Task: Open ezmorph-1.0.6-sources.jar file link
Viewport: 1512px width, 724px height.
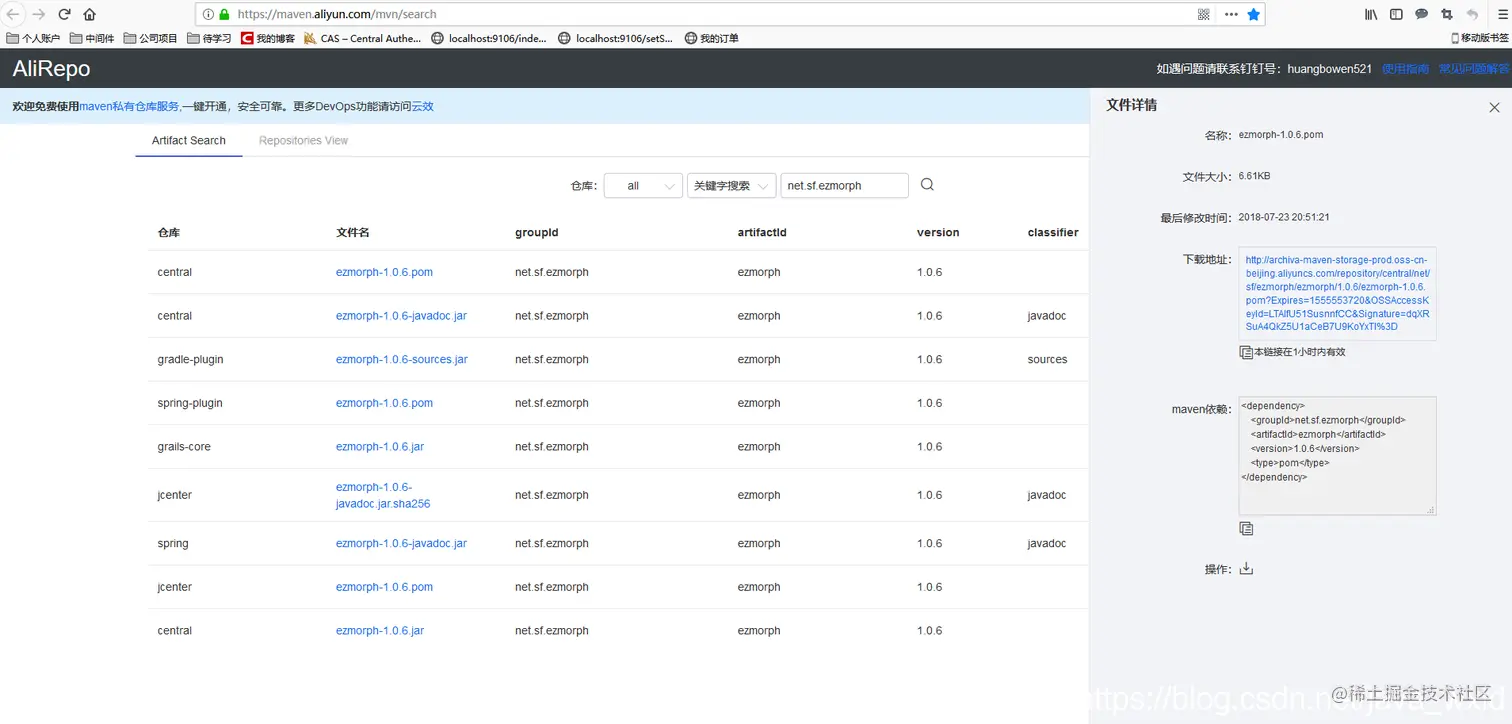Action: 401,359
